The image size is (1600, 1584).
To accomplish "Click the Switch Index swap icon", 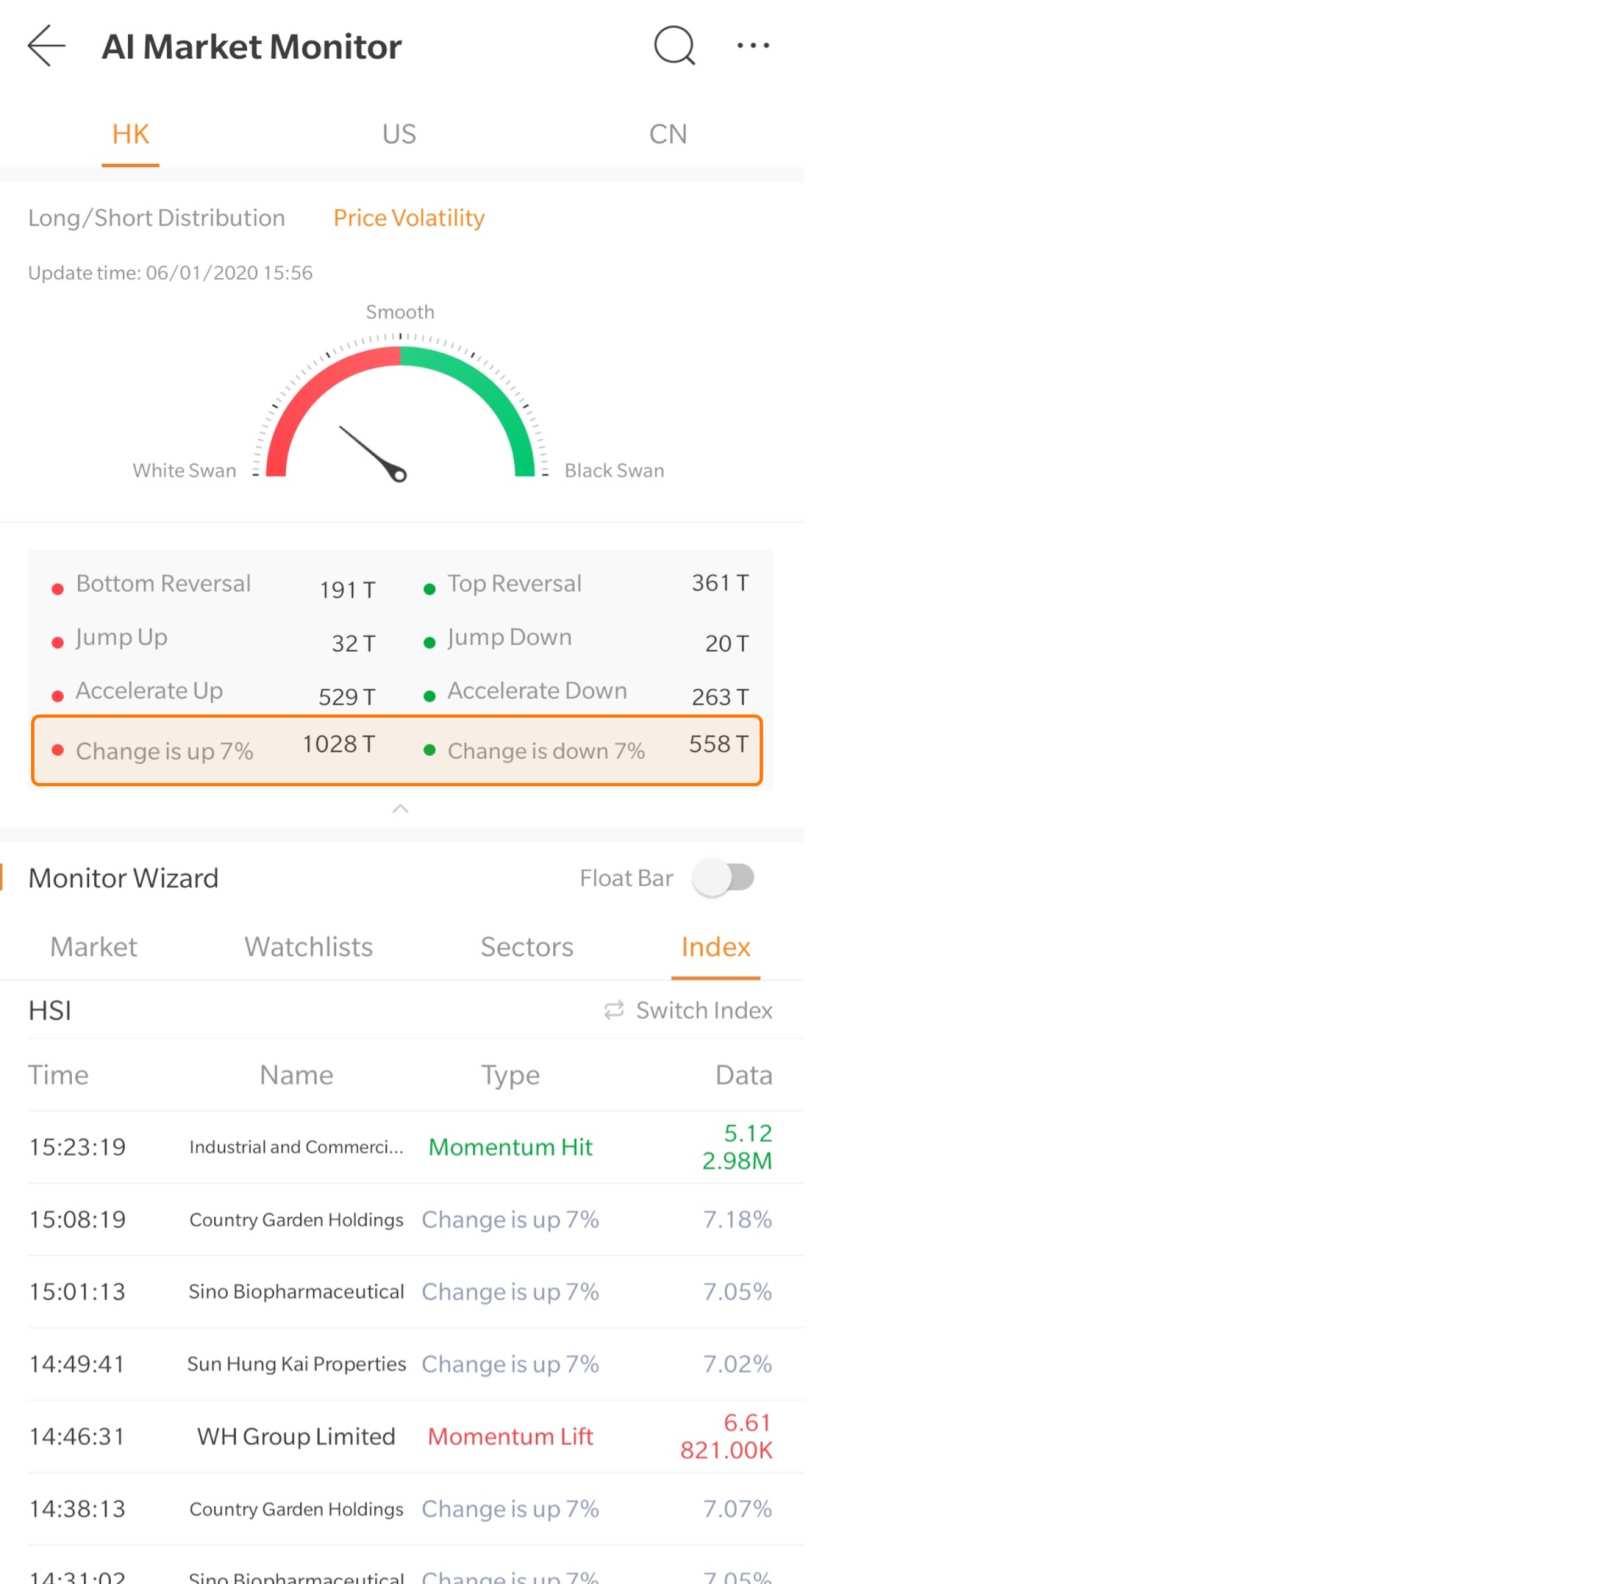I will (614, 1010).
